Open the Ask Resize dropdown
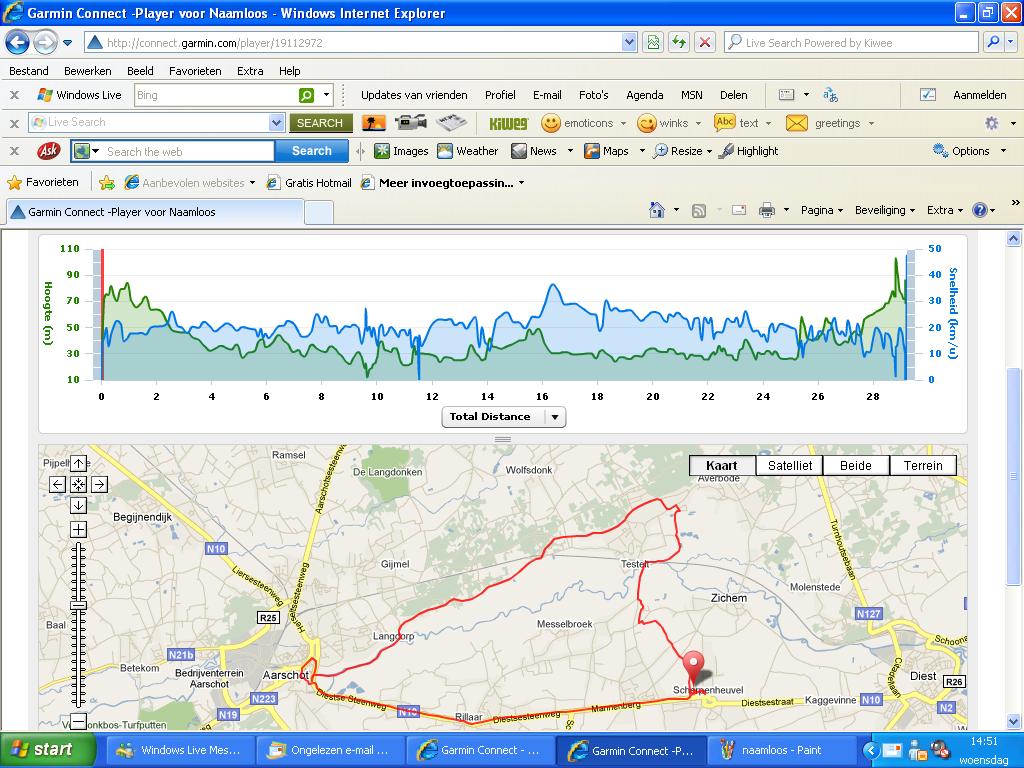This screenshot has width=1024, height=768. coord(682,151)
